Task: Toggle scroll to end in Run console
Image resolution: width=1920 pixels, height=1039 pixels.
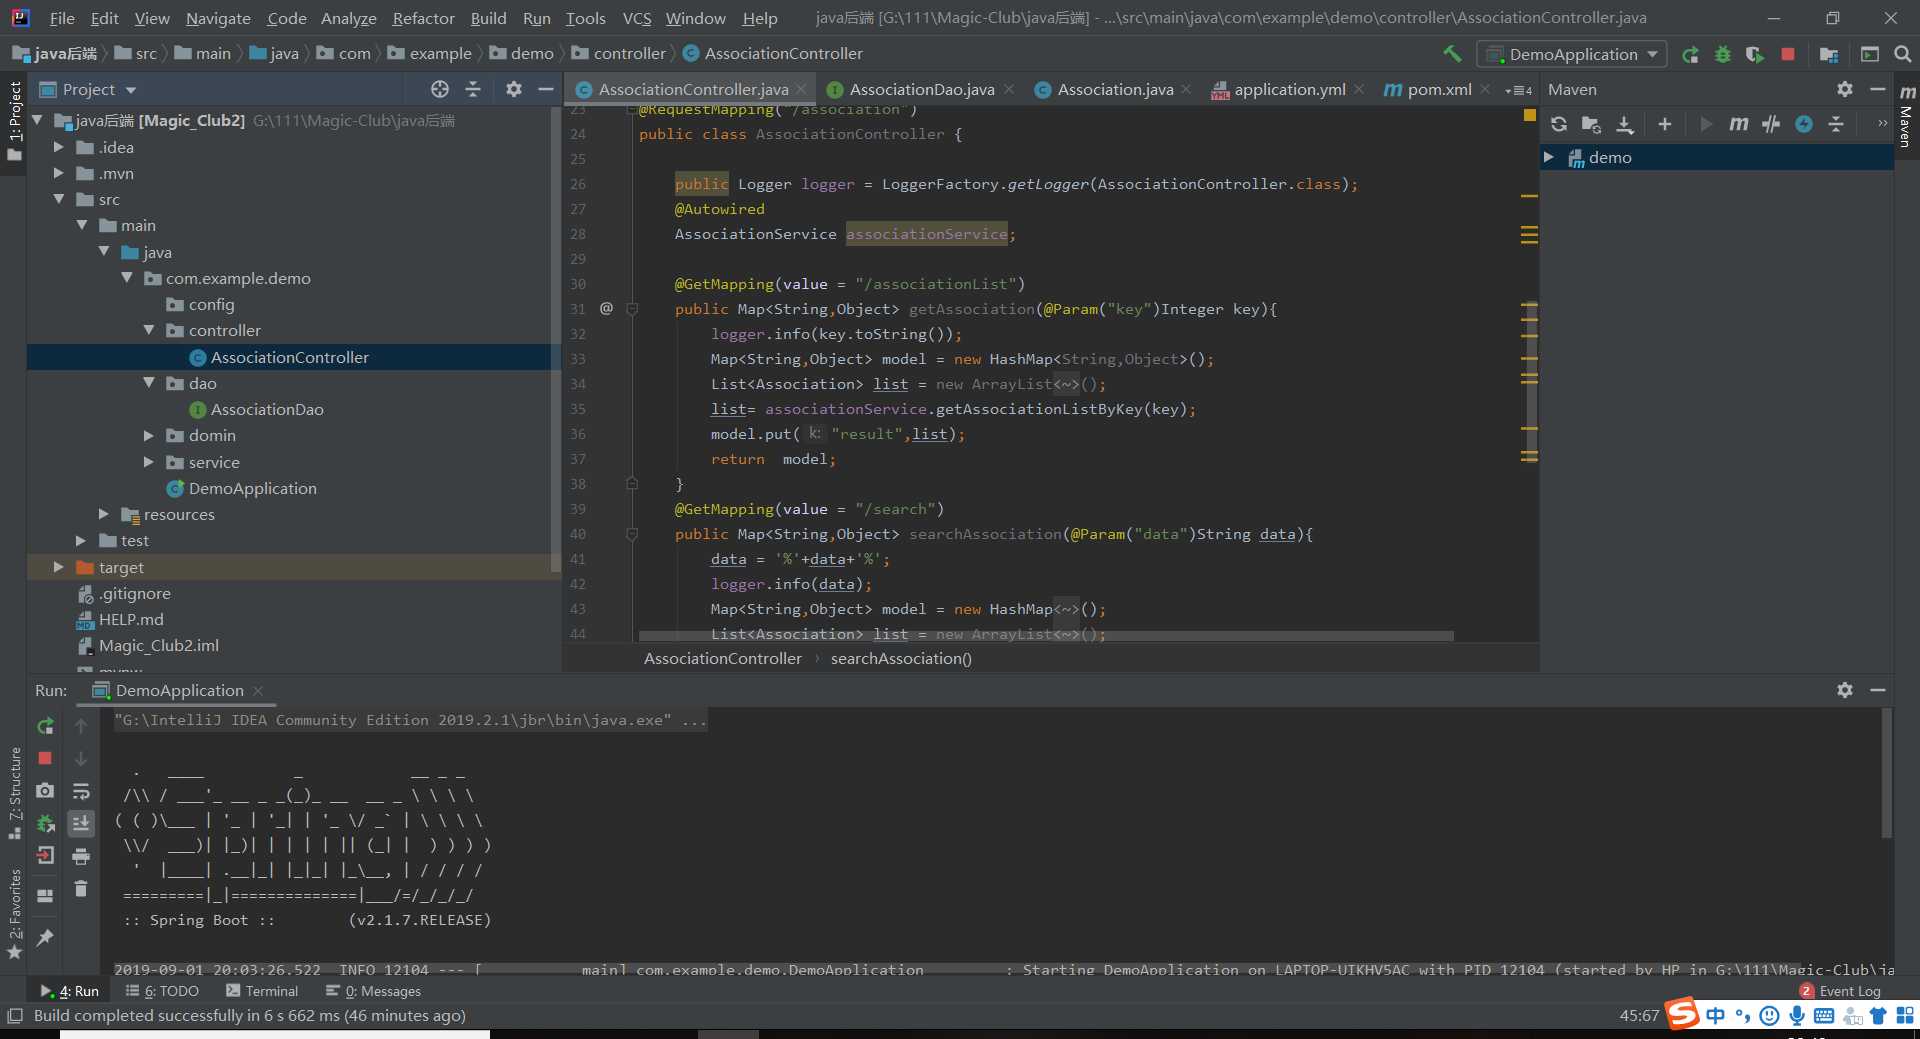Action: click(x=81, y=823)
